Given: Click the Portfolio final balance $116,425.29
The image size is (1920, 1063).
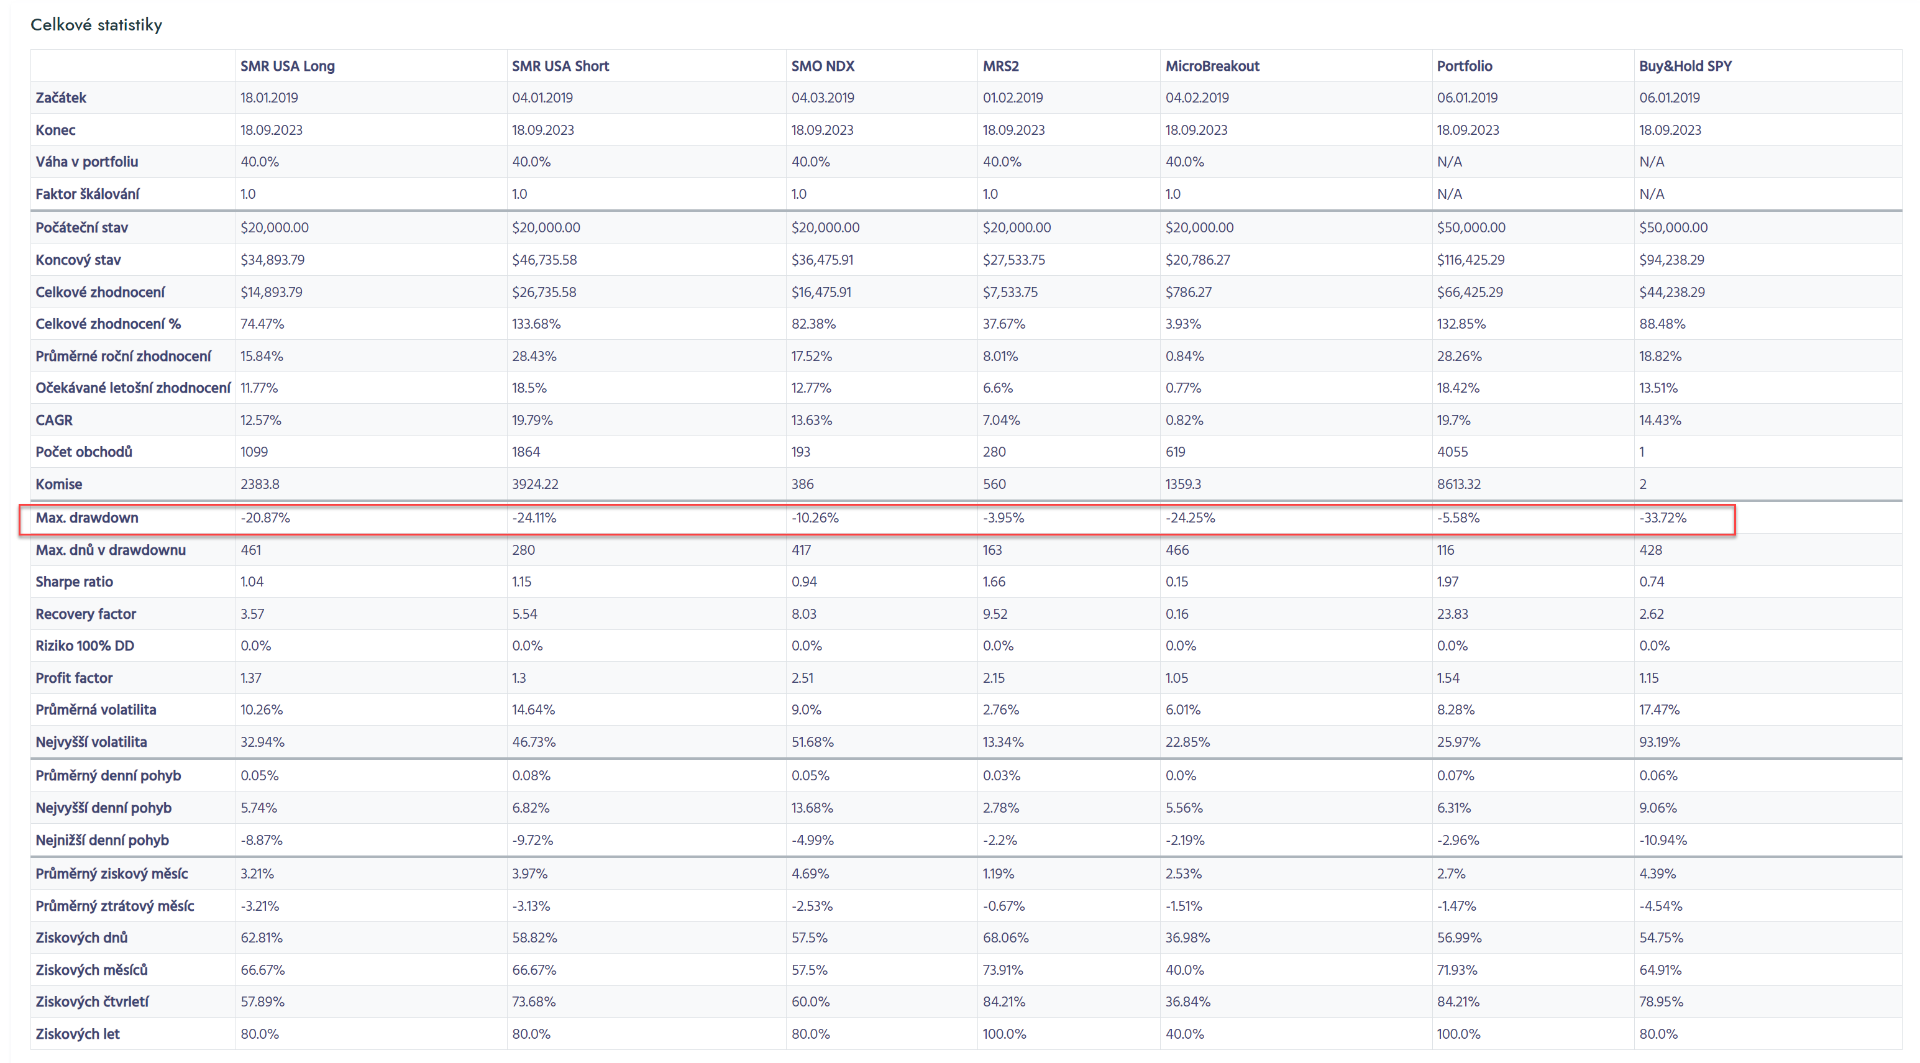Looking at the screenshot, I should point(1470,260).
